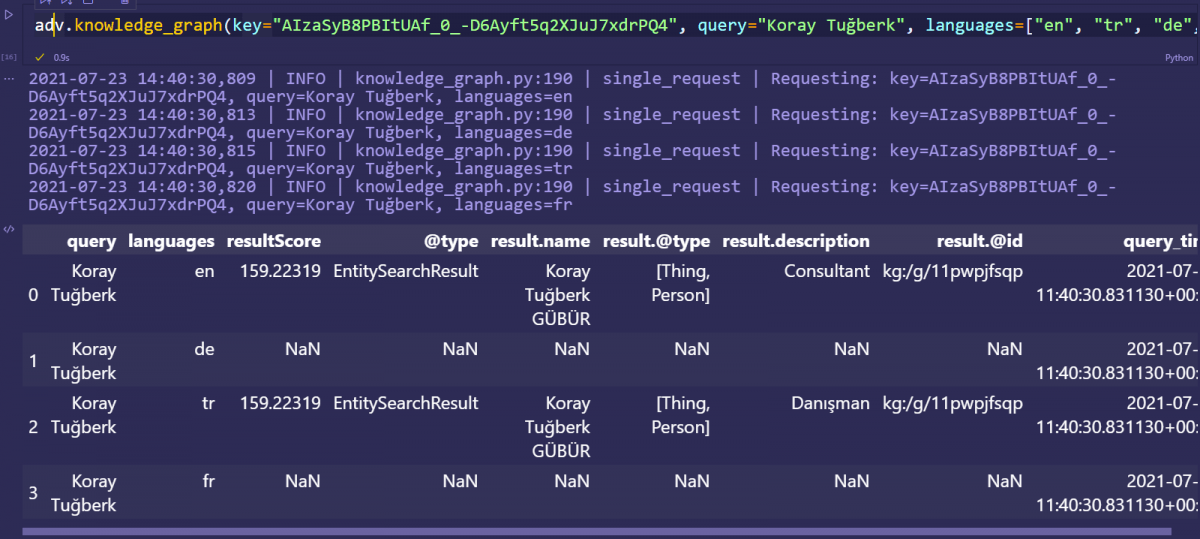This screenshot has width=1200, height=539.
Task: Click 'Koray Tuğberk GÜBÜR' name in row 2
Action: coord(558,427)
